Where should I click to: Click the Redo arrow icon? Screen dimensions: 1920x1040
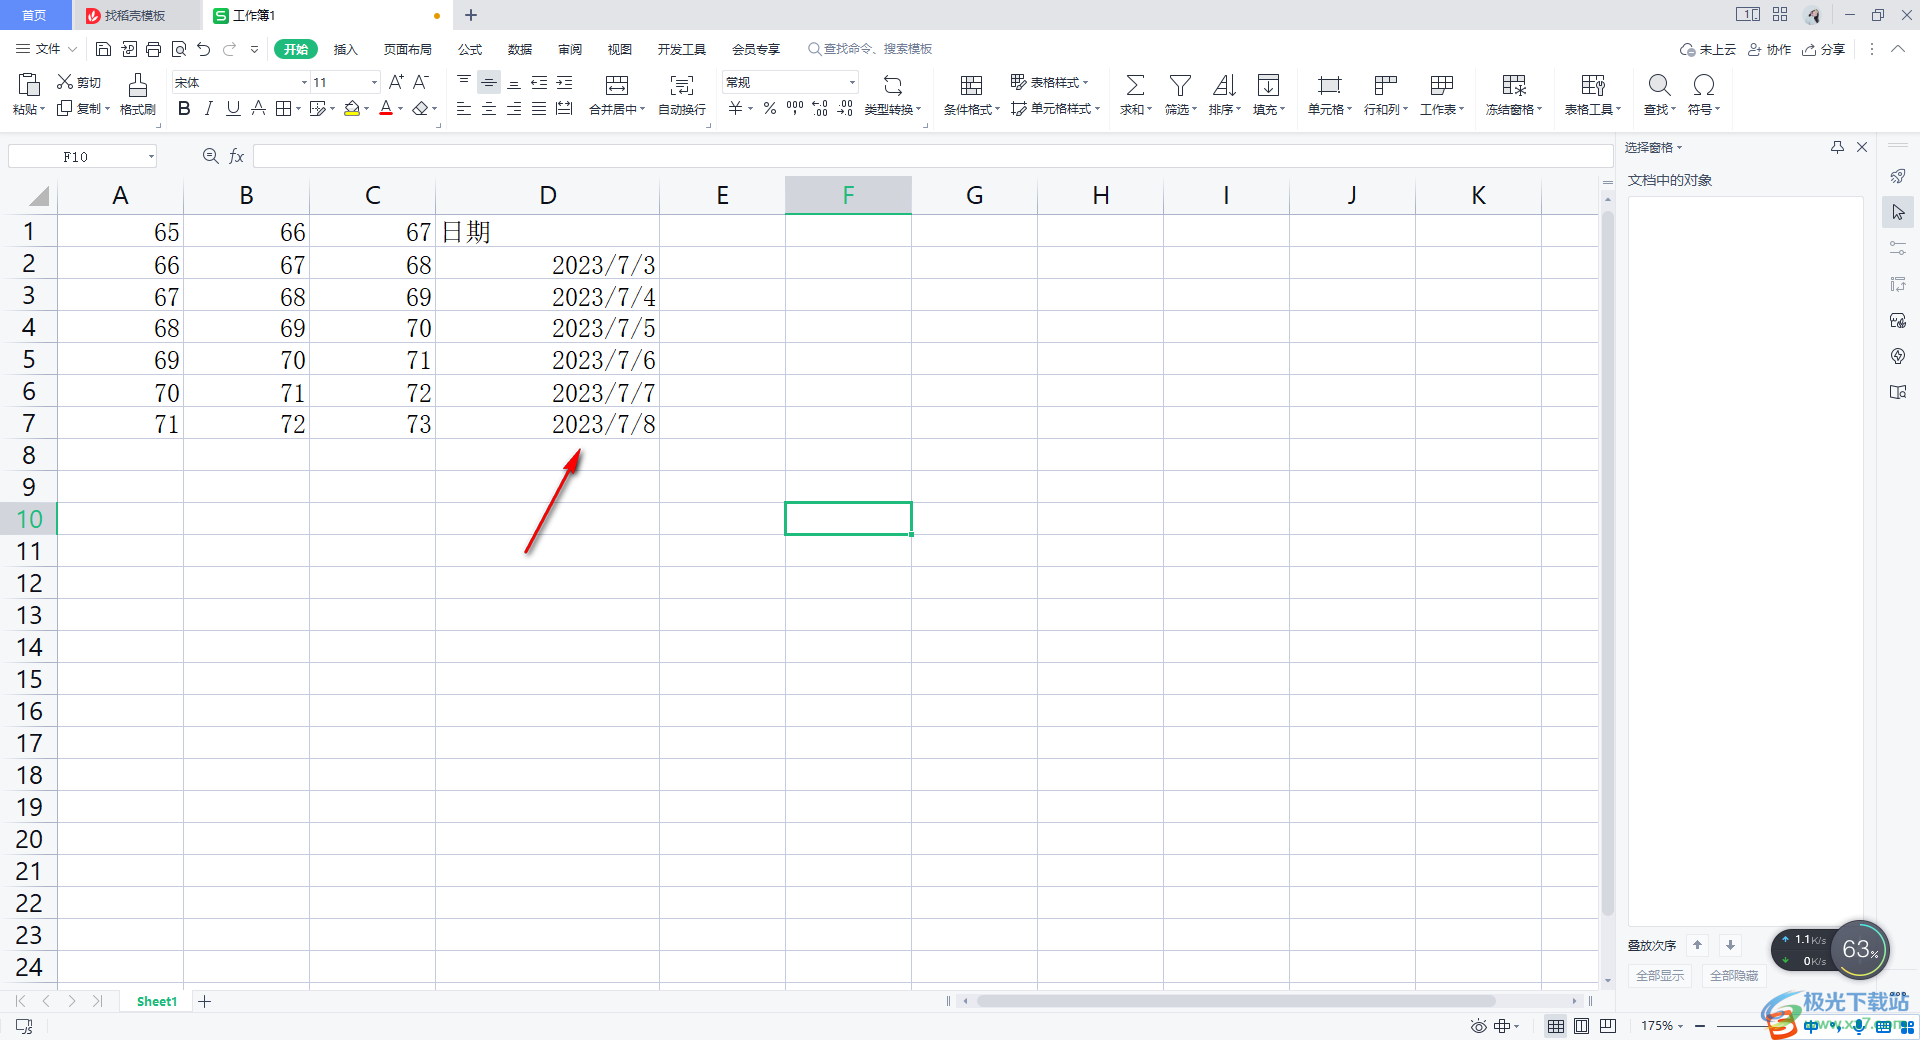point(230,49)
